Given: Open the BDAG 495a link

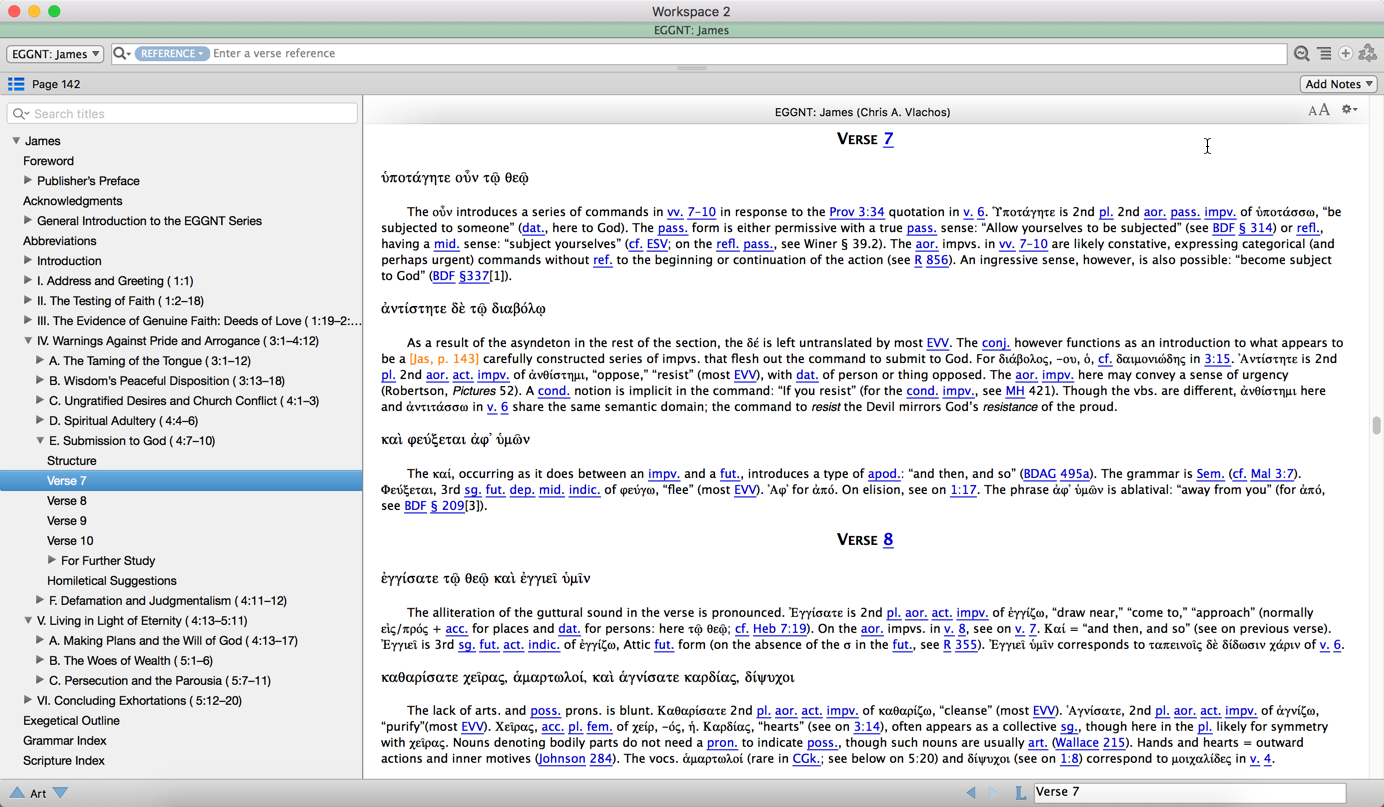Looking at the screenshot, I should 1057,474.
